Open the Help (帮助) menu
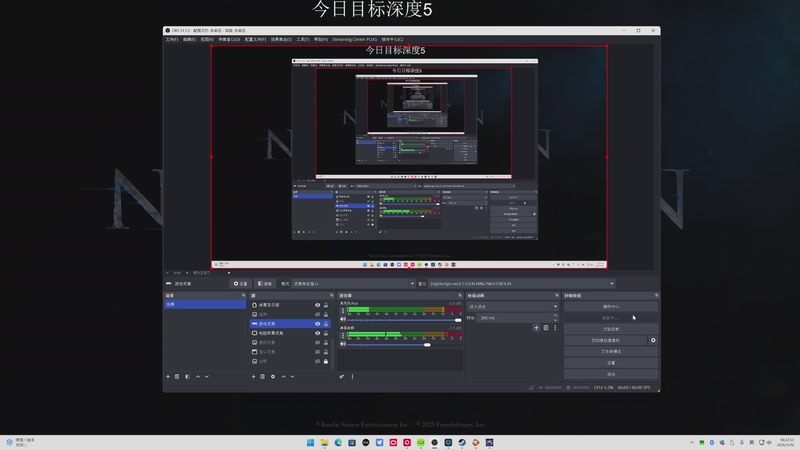 pyautogui.click(x=321, y=39)
